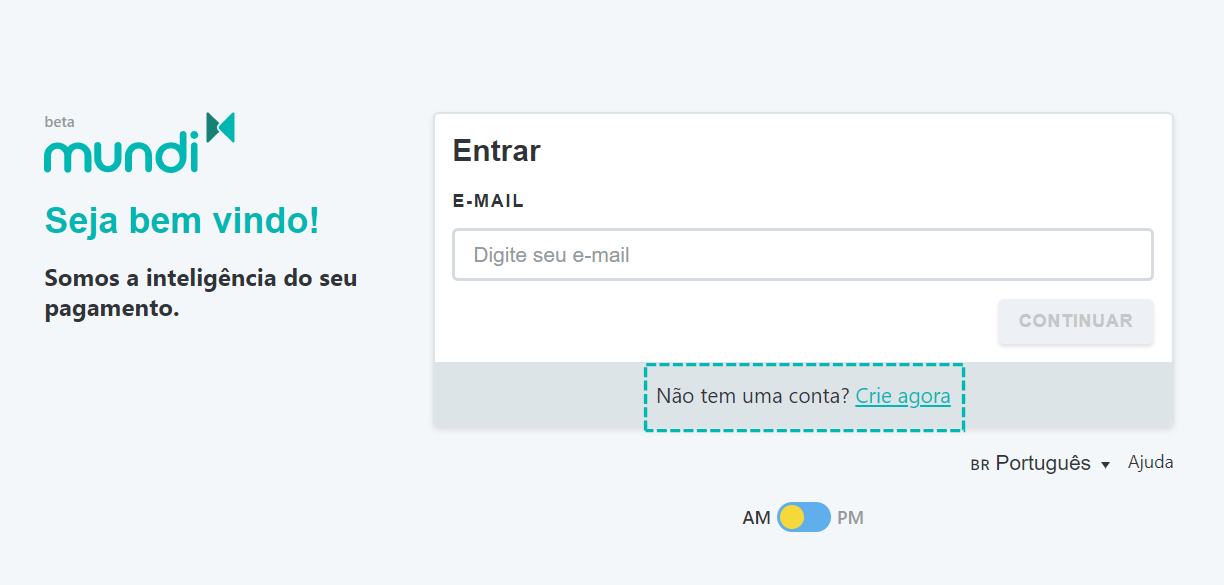1224x585 pixels.
Task: Select the AM label beside the switch
Action: tap(757, 518)
